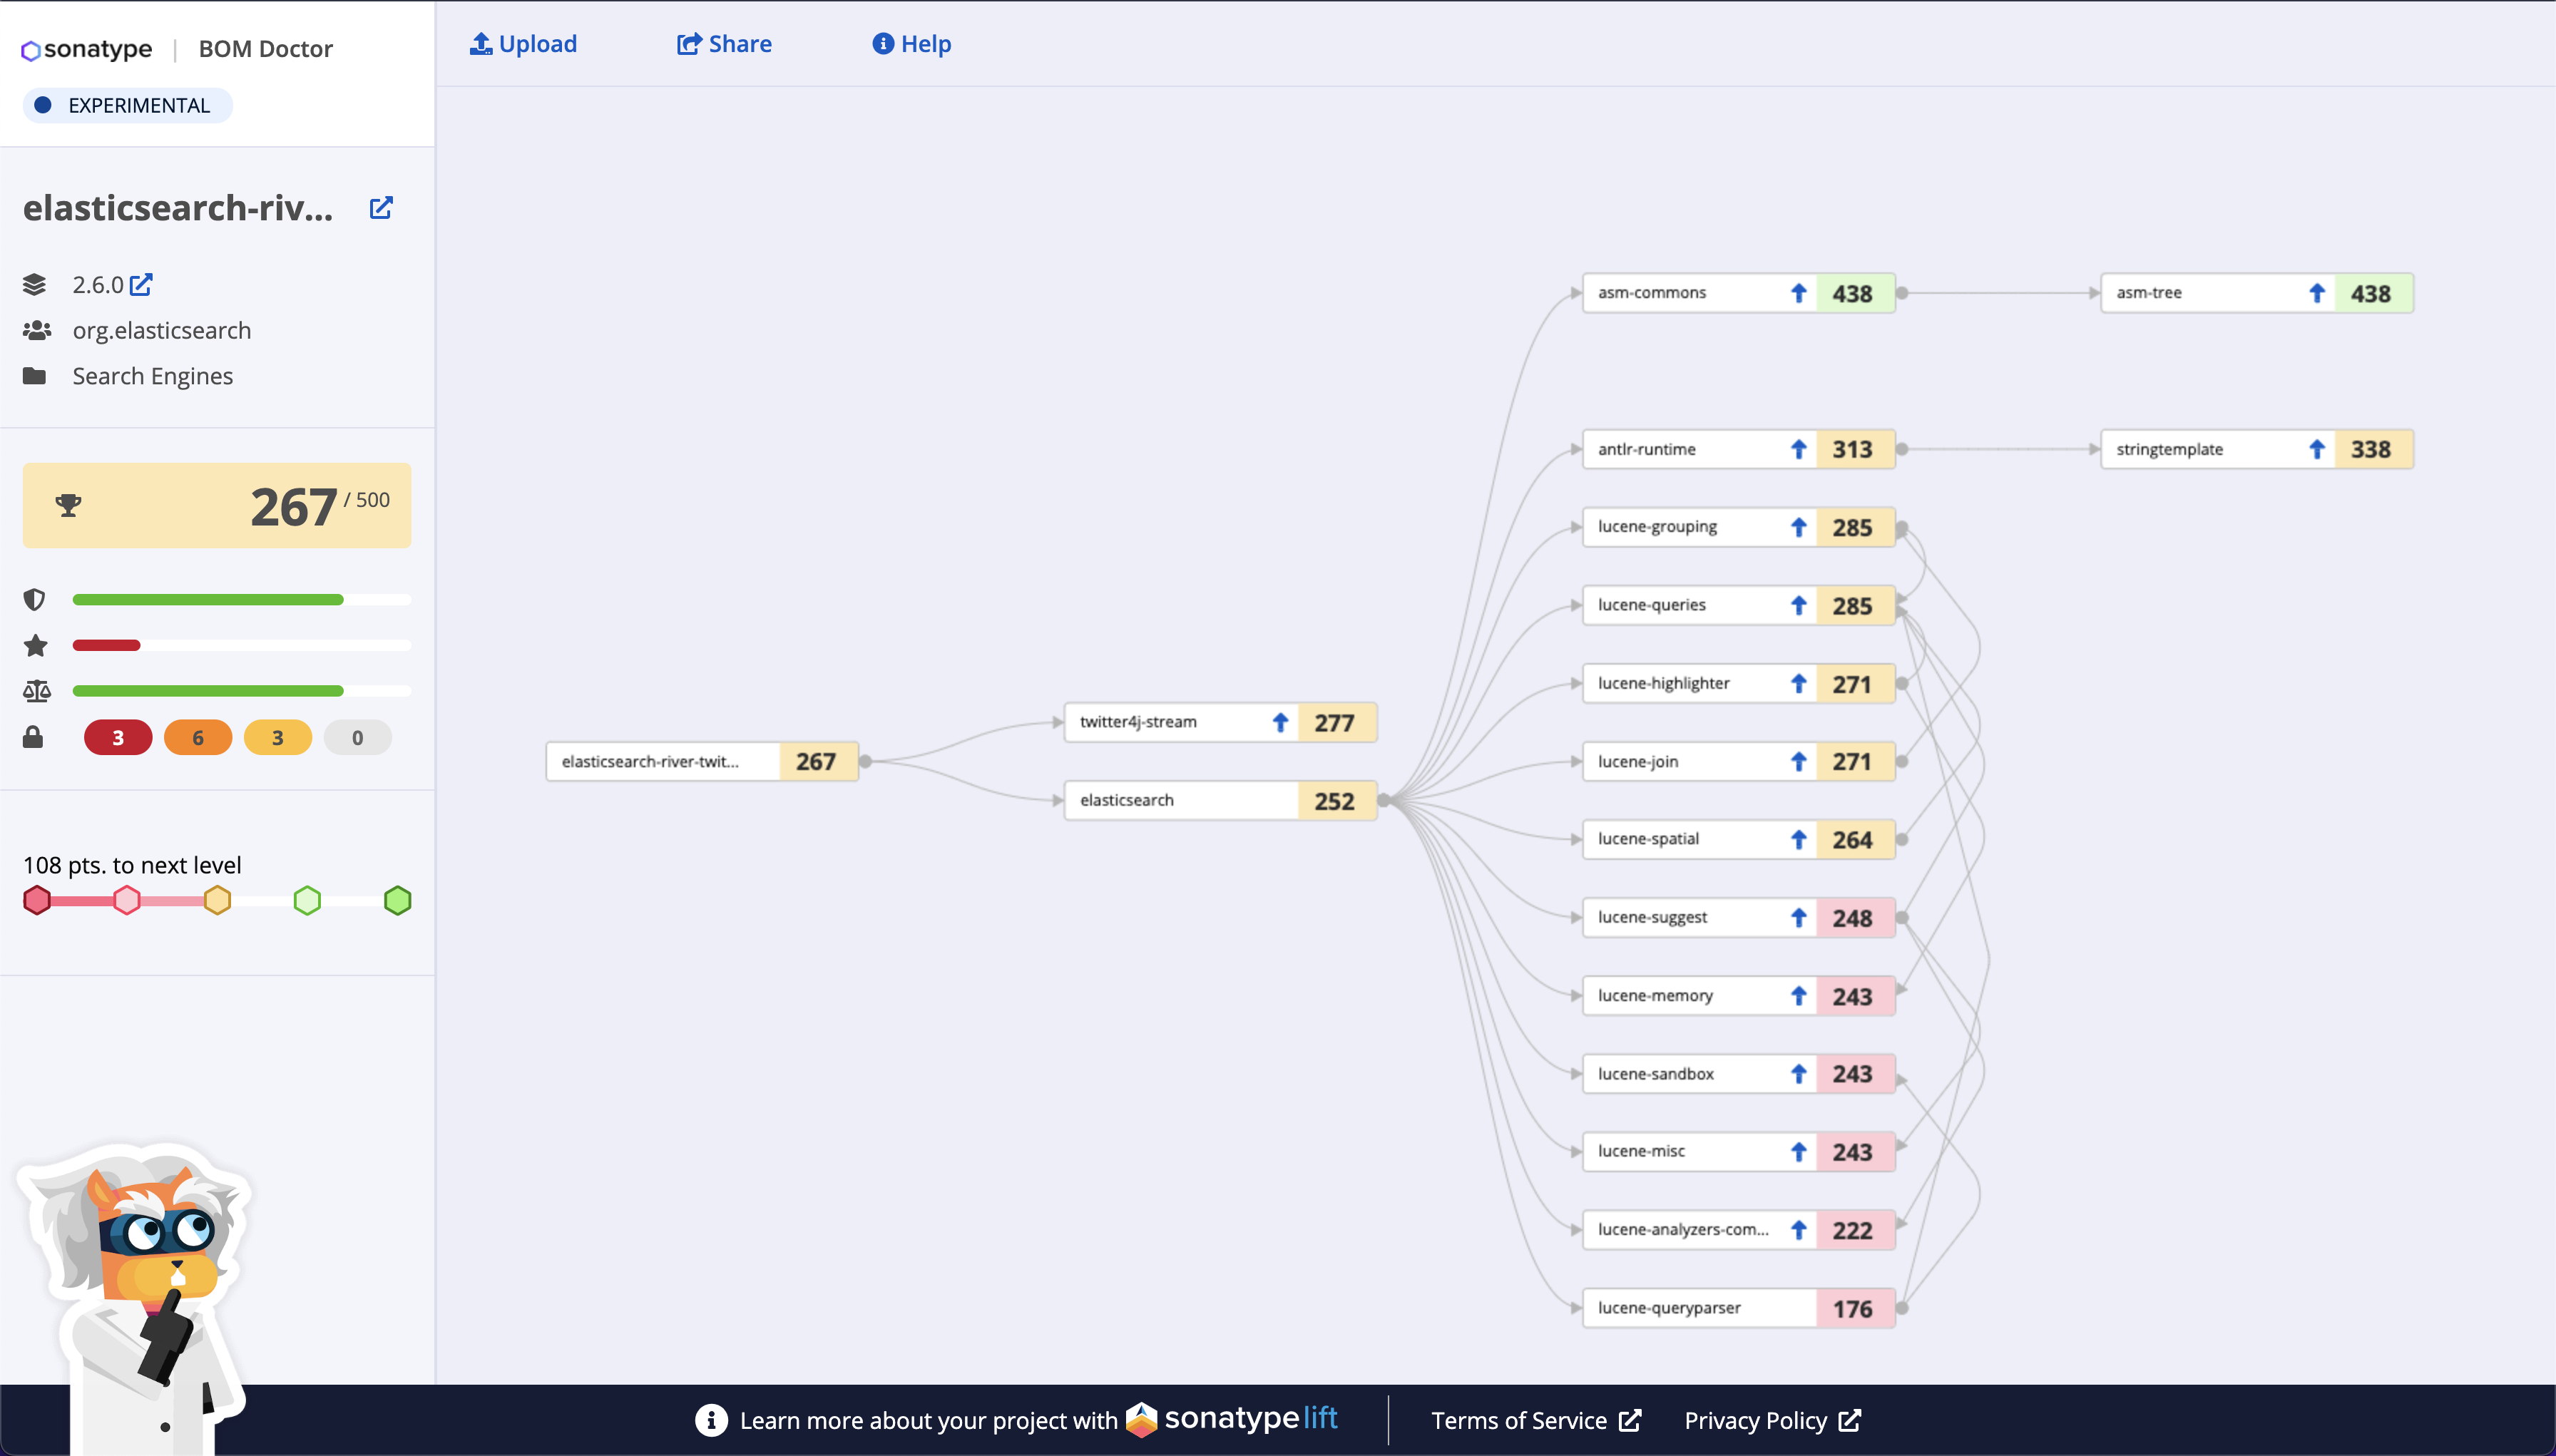Select the lucene-join node

pyautogui.click(x=1738, y=762)
